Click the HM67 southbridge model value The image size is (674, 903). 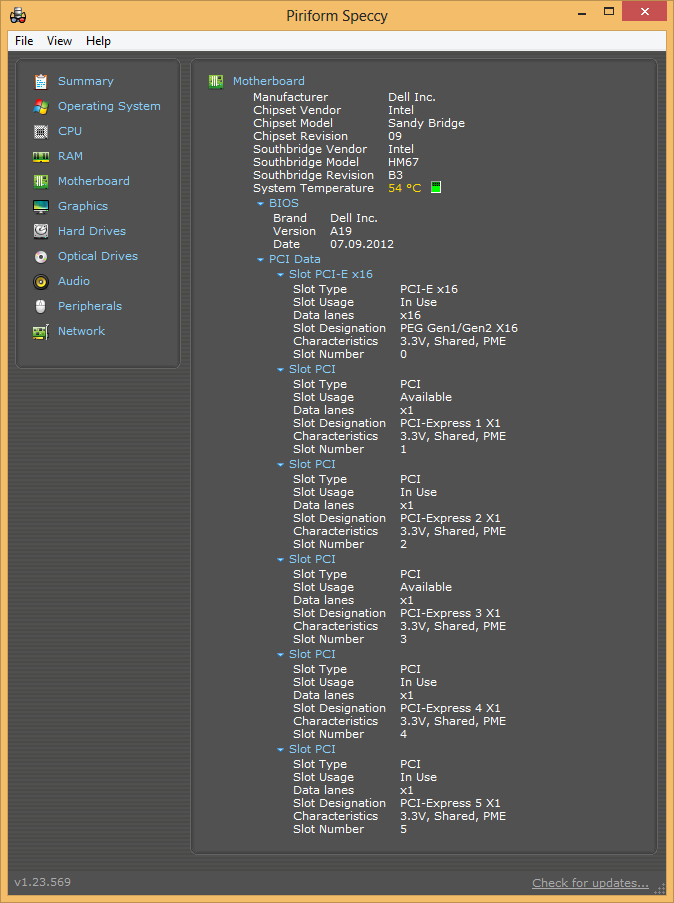coord(403,162)
